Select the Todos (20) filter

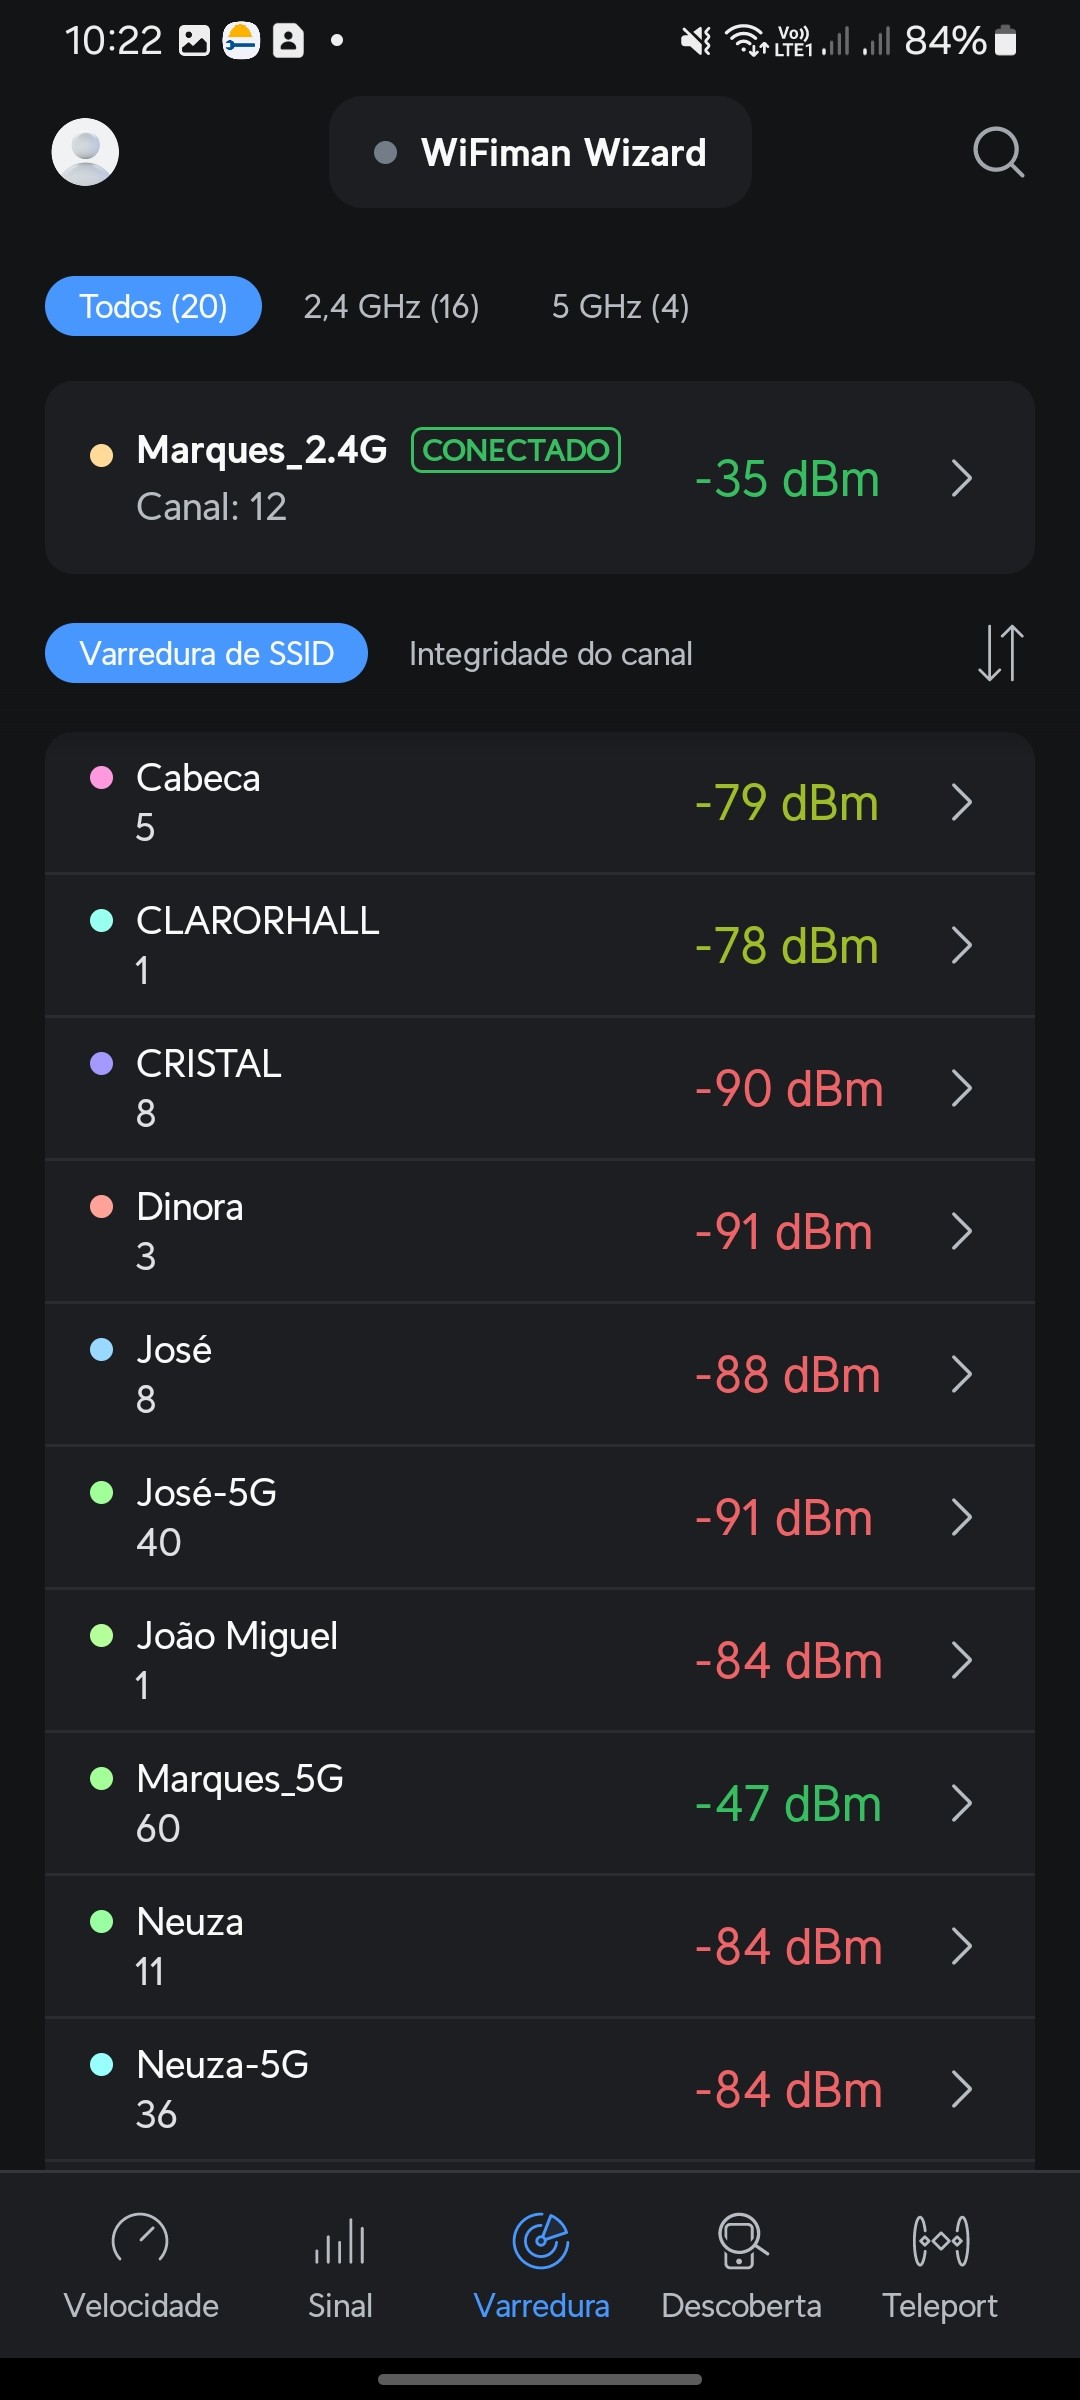pos(153,306)
